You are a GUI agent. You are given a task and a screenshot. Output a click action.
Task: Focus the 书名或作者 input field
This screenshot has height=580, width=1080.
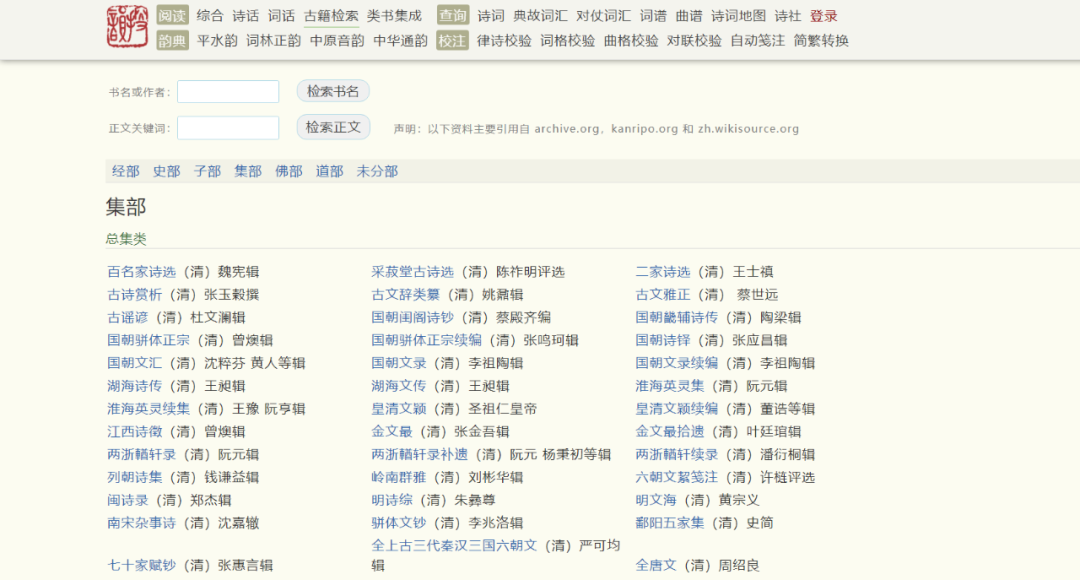click(x=228, y=92)
